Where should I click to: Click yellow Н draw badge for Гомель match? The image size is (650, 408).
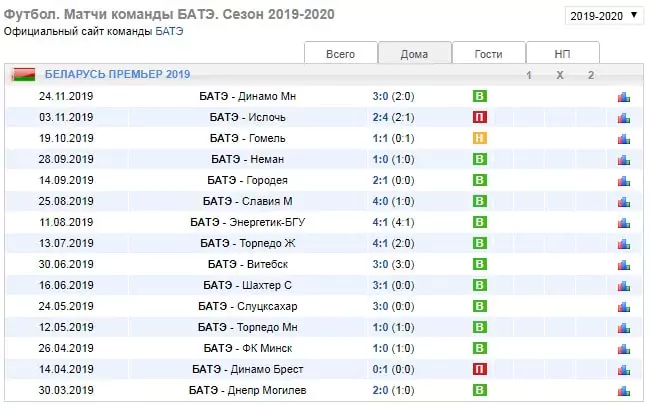click(x=480, y=138)
